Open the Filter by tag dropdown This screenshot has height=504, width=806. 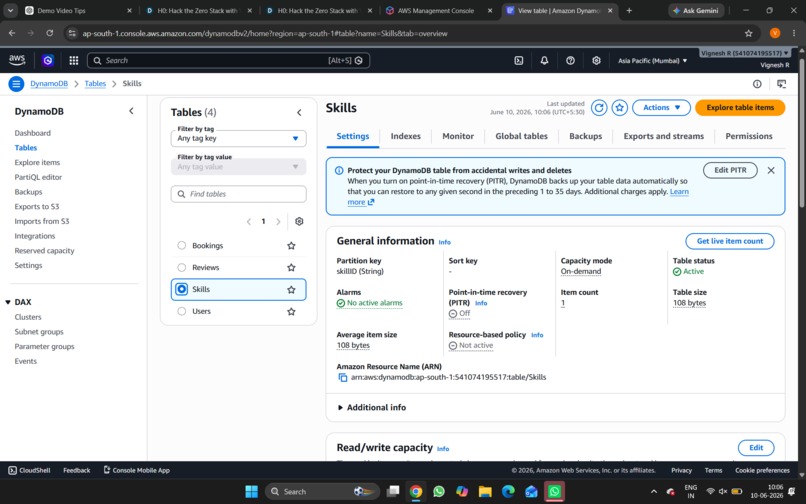click(239, 138)
